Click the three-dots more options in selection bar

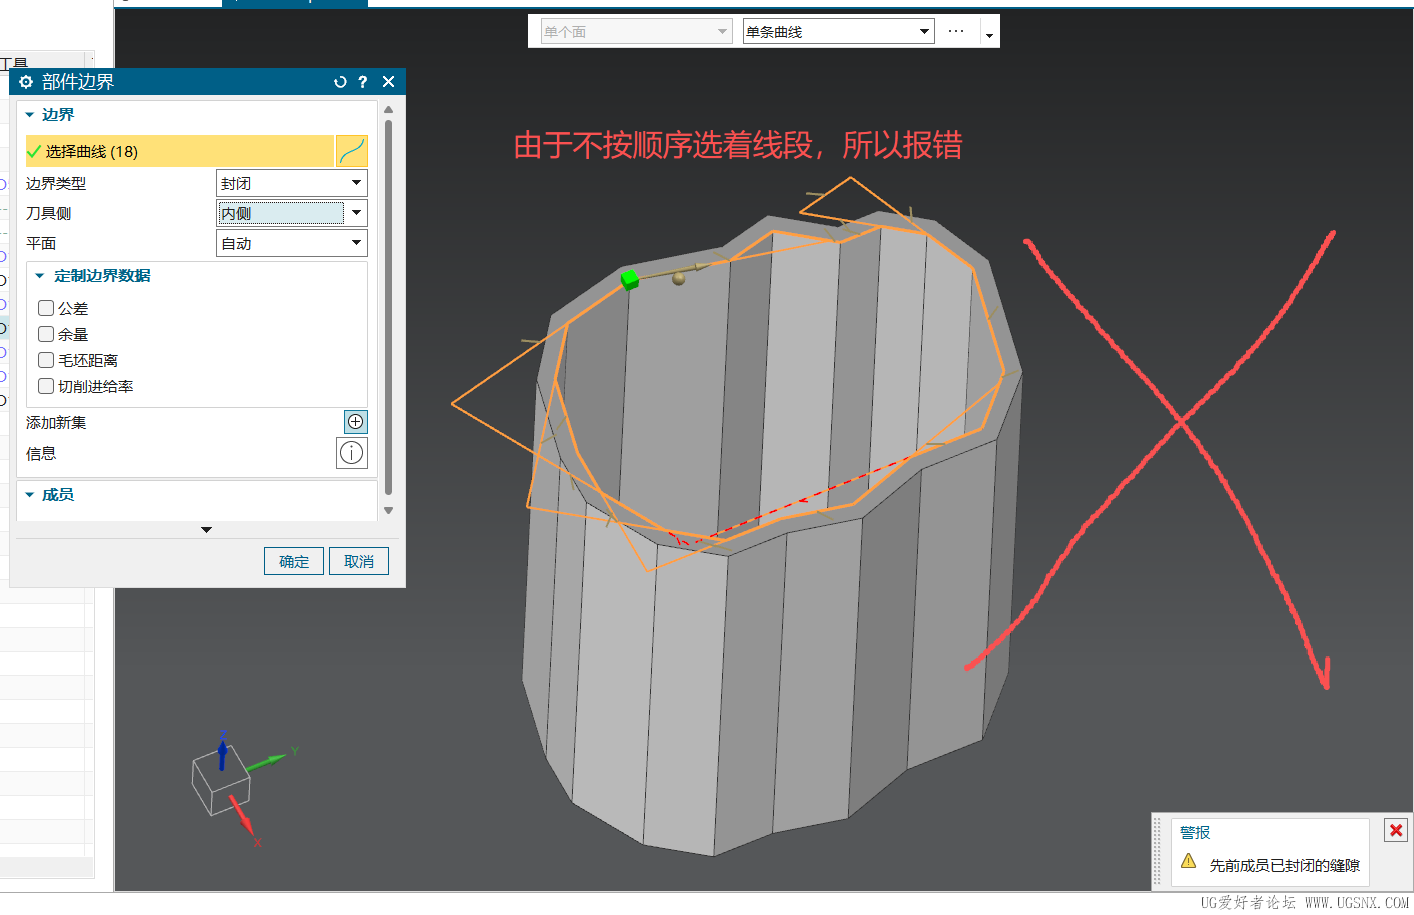coord(956,31)
